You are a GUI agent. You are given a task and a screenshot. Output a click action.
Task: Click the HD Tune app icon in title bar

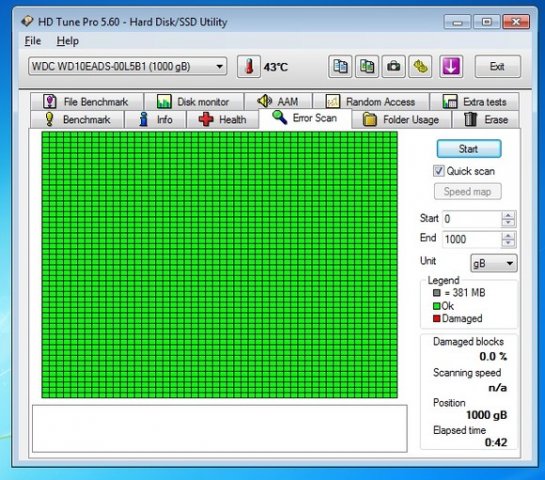27,22
